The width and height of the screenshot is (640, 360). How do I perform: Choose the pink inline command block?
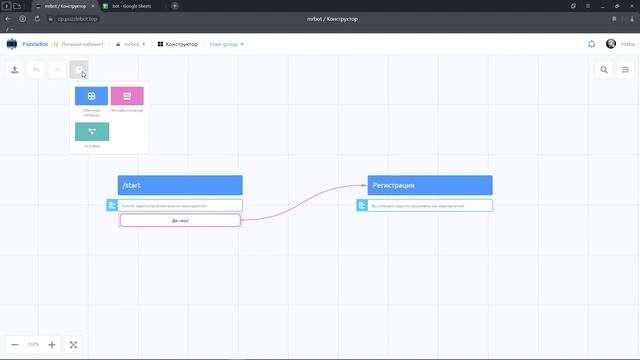pyautogui.click(x=127, y=96)
